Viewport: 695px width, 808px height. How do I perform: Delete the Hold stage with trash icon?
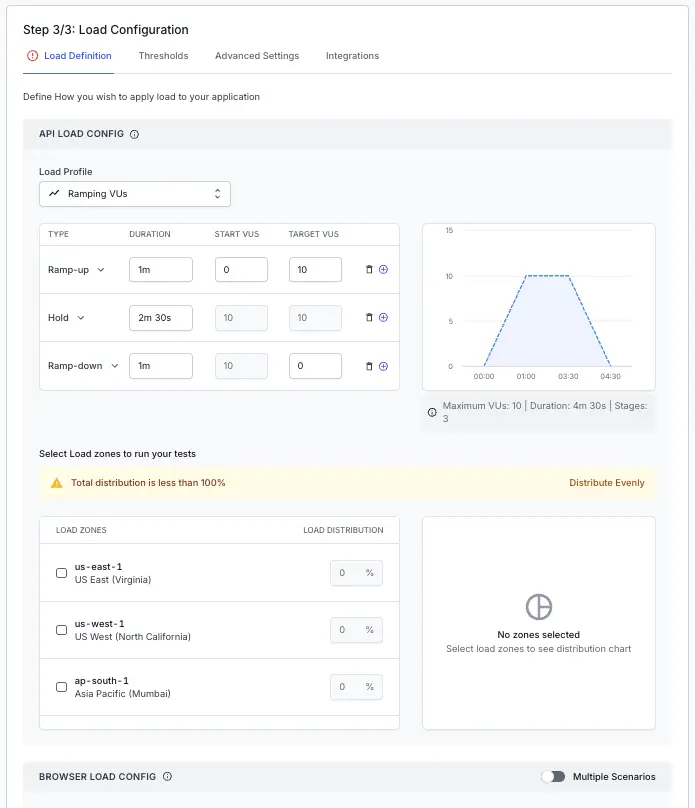(x=369, y=317)
